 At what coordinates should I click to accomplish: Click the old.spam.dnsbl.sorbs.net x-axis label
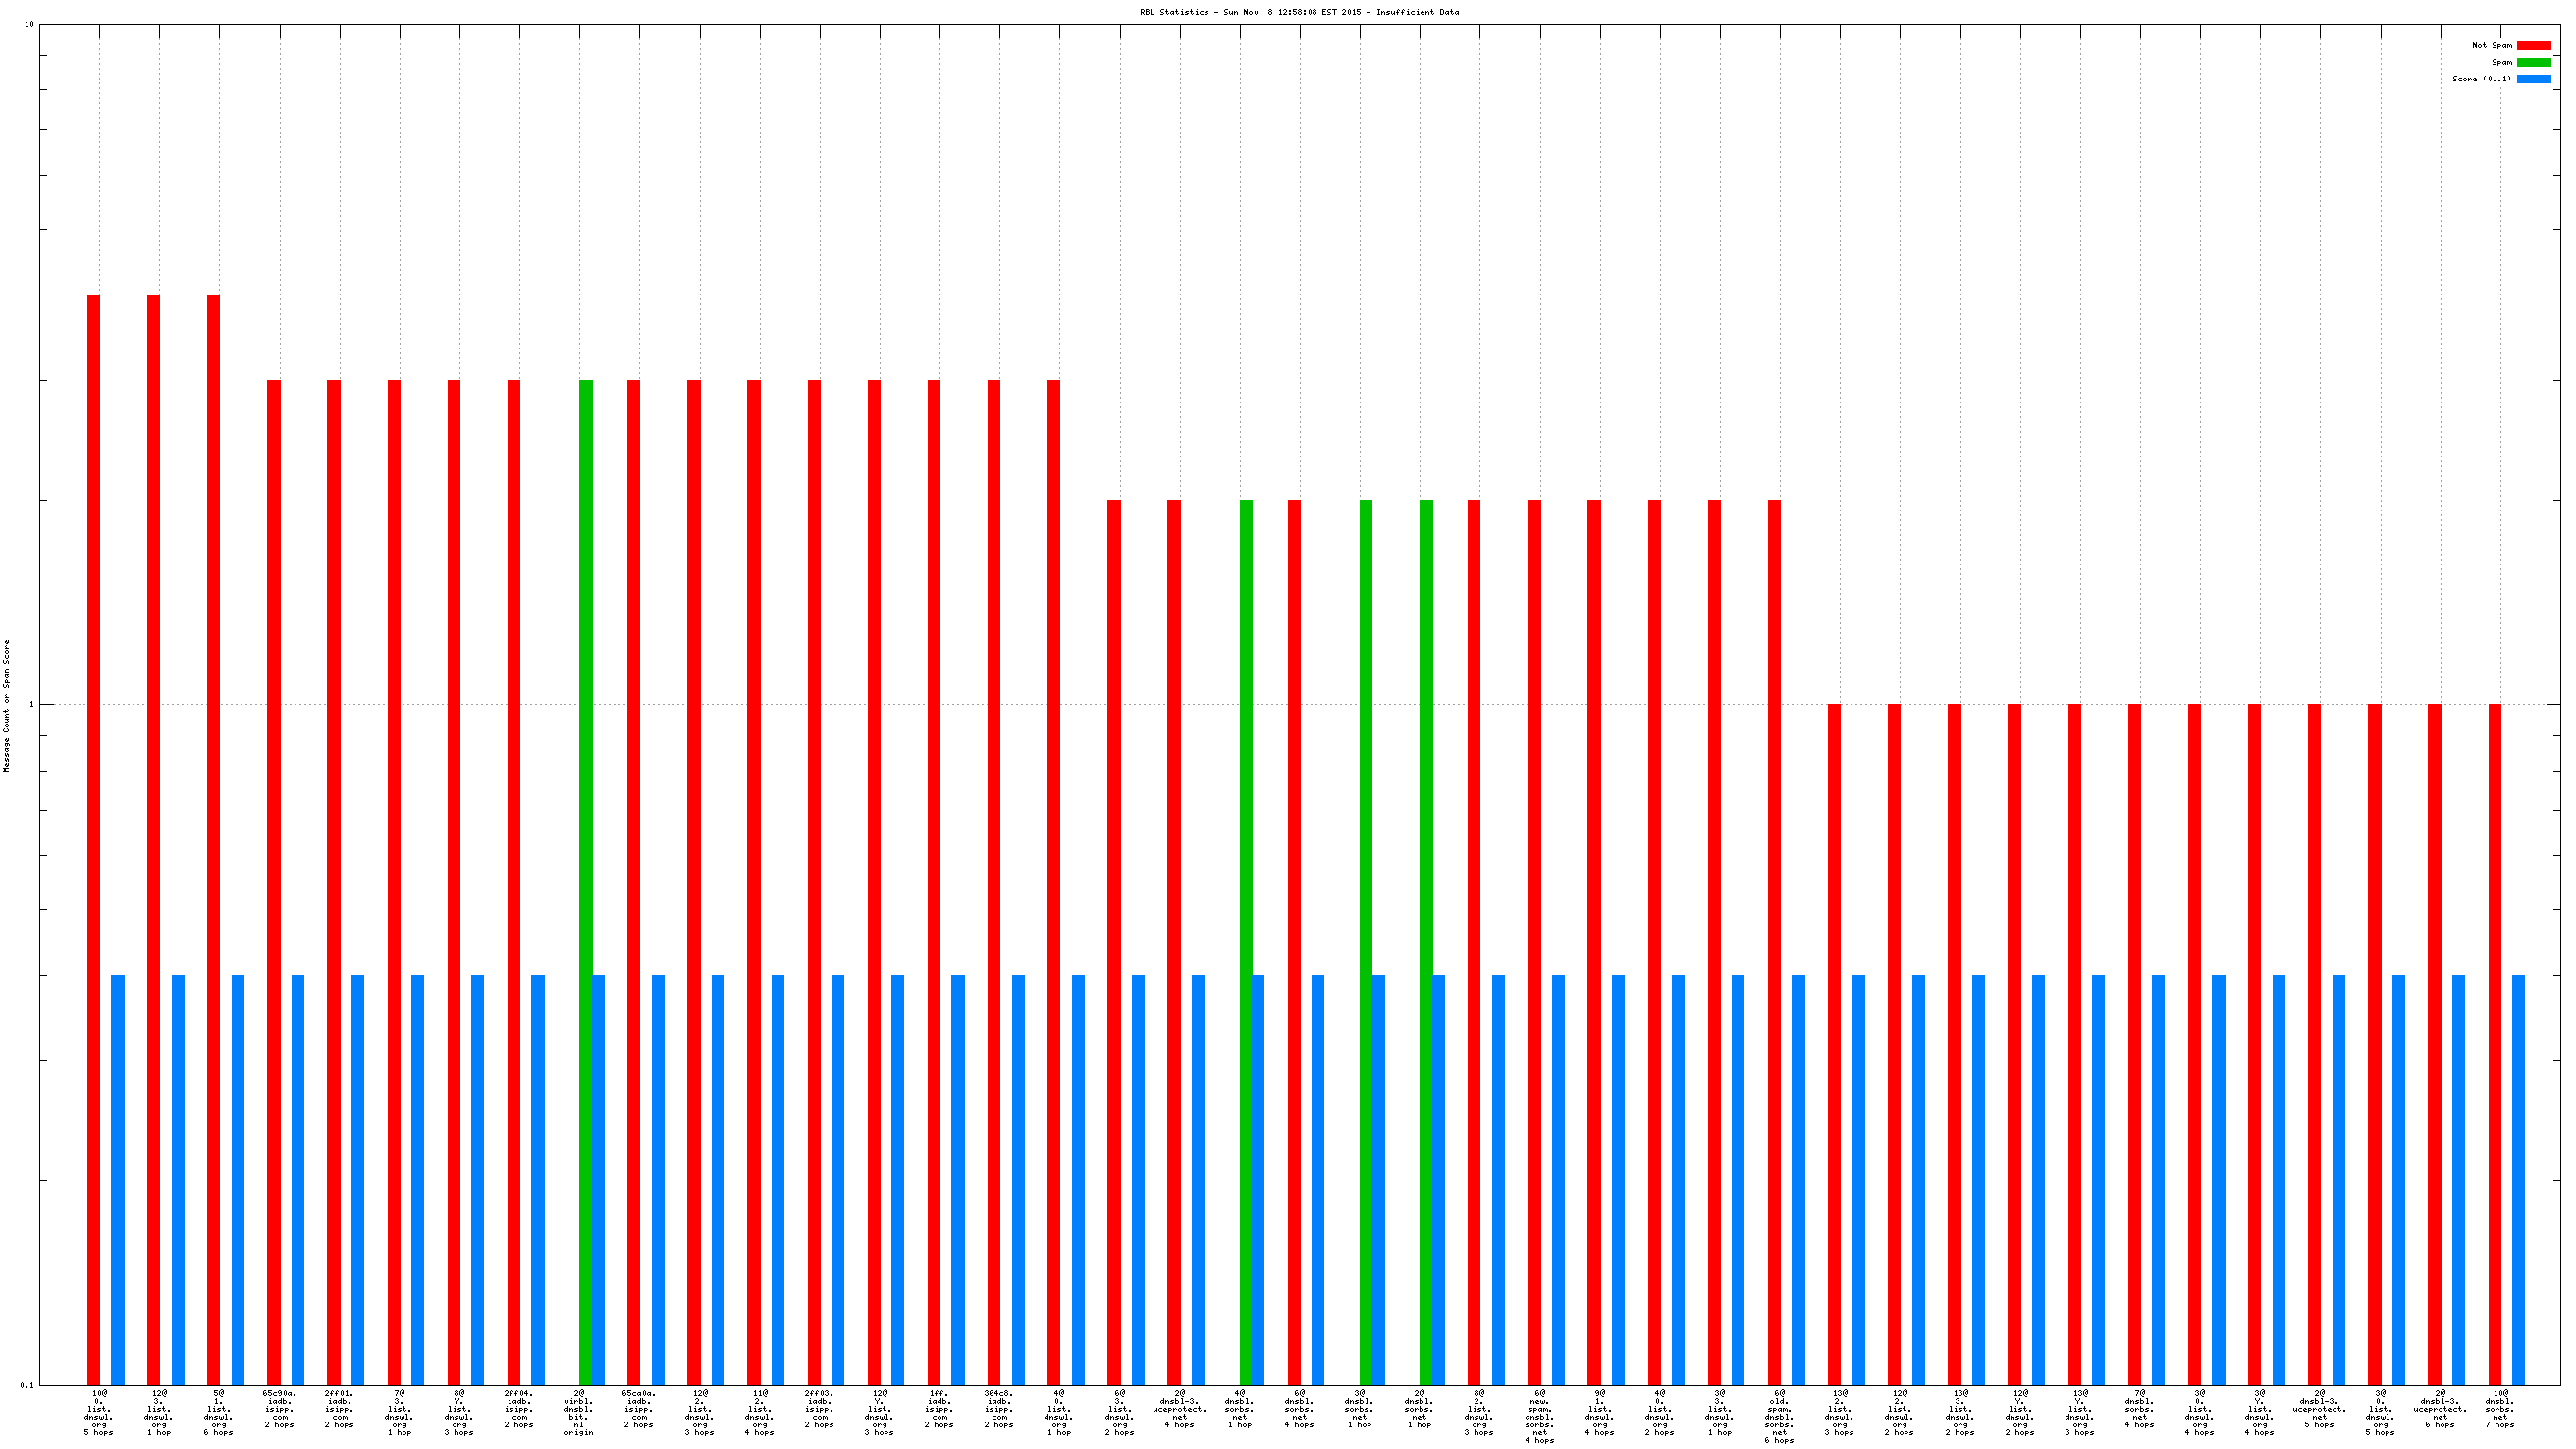(x=1779, y=1416)
